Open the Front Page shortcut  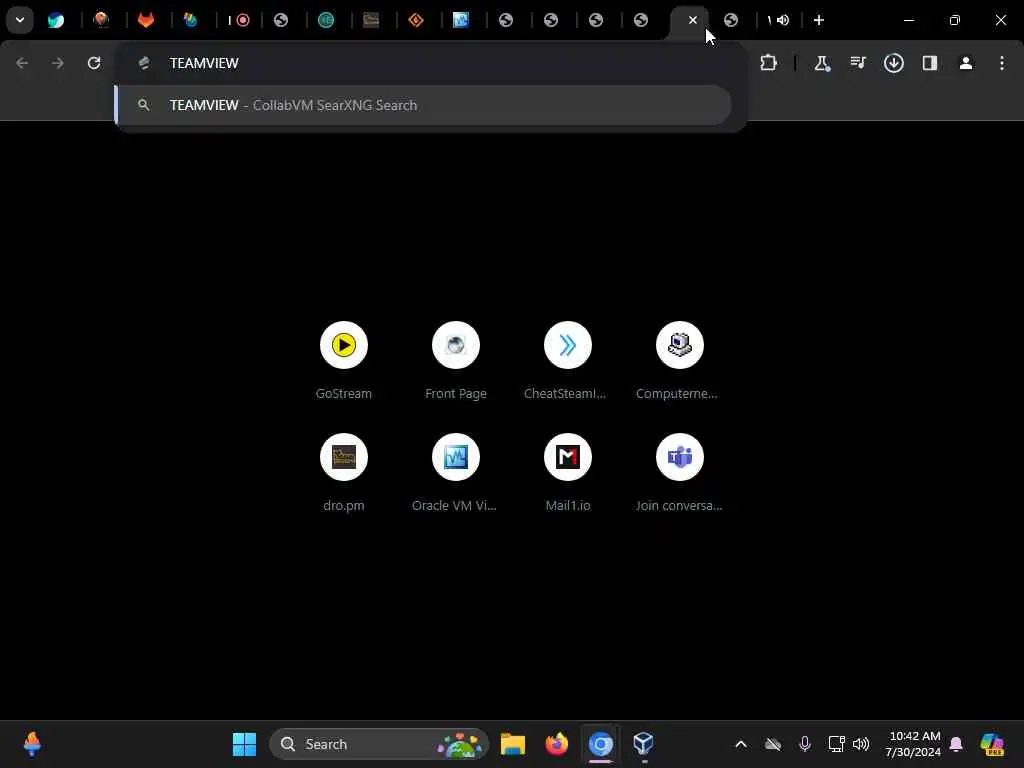(x=456, y=360)
